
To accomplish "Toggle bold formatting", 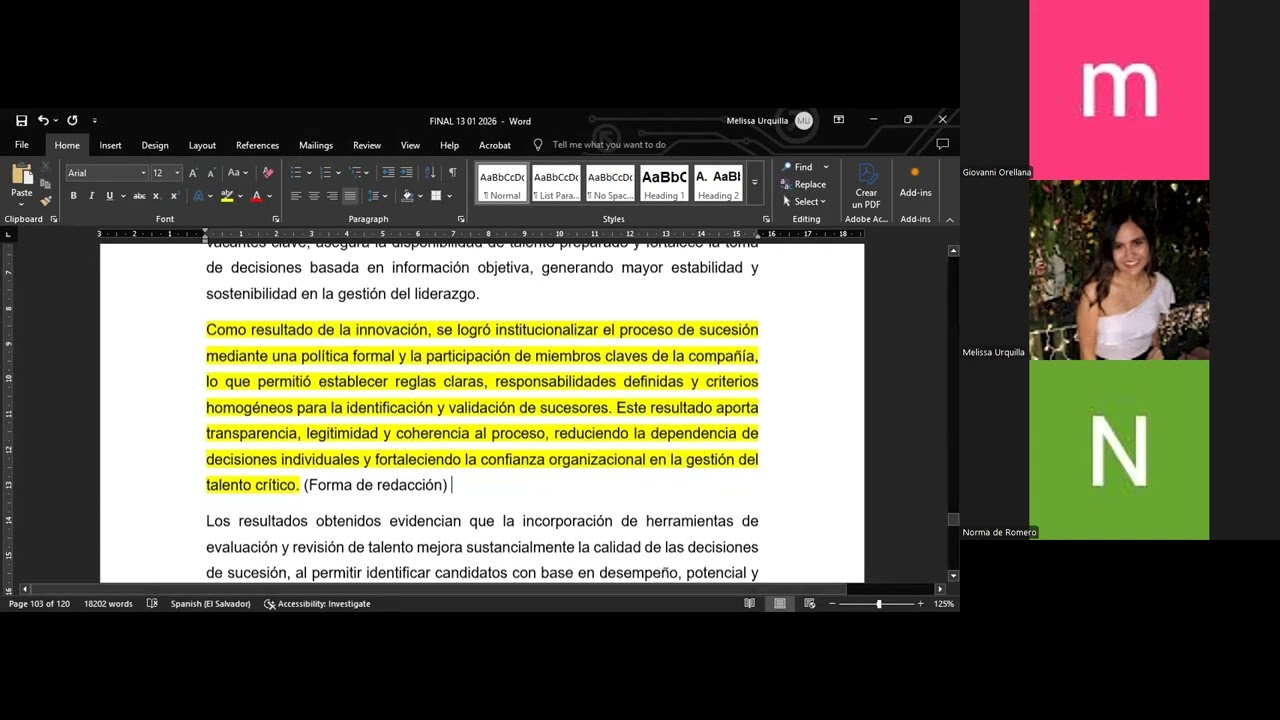I will pos(73,196).
